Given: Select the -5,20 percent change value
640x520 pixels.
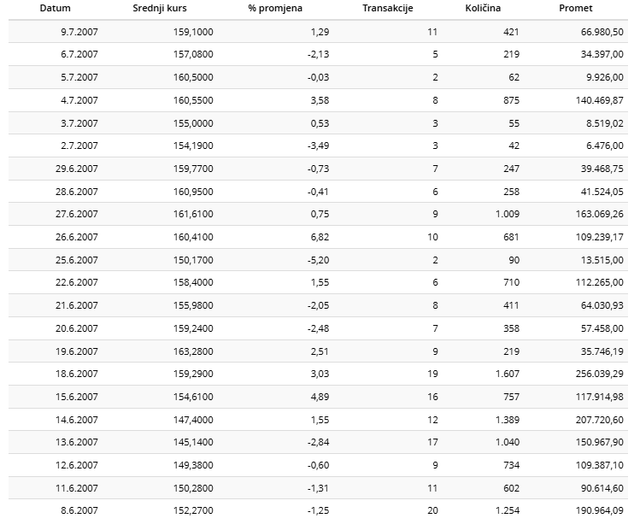Looking at the screenshot, I should [x=318, y=260].
